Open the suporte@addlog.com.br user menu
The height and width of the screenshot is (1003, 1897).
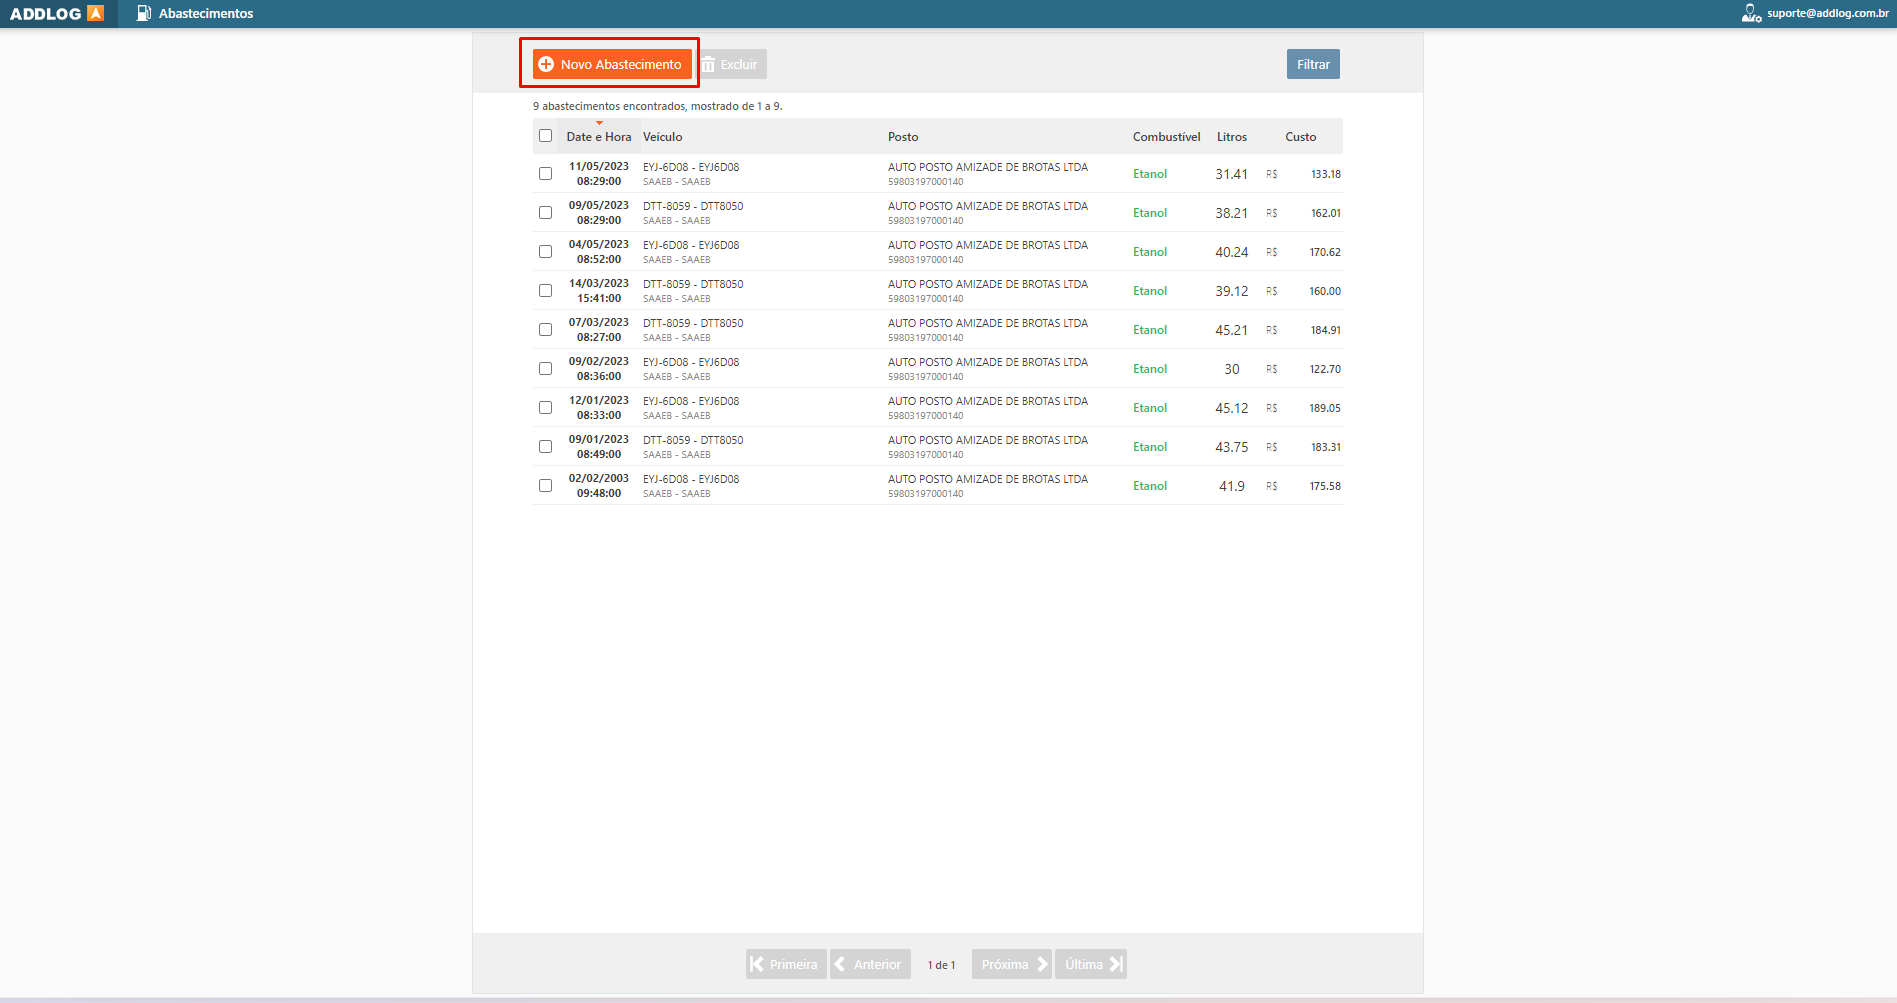(x=1827, y=13)
